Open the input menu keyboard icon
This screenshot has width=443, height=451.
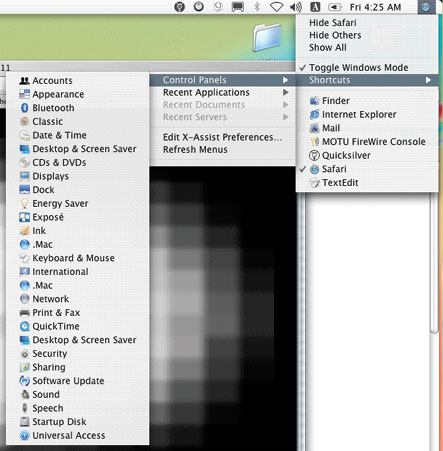[x=315, y=7]
